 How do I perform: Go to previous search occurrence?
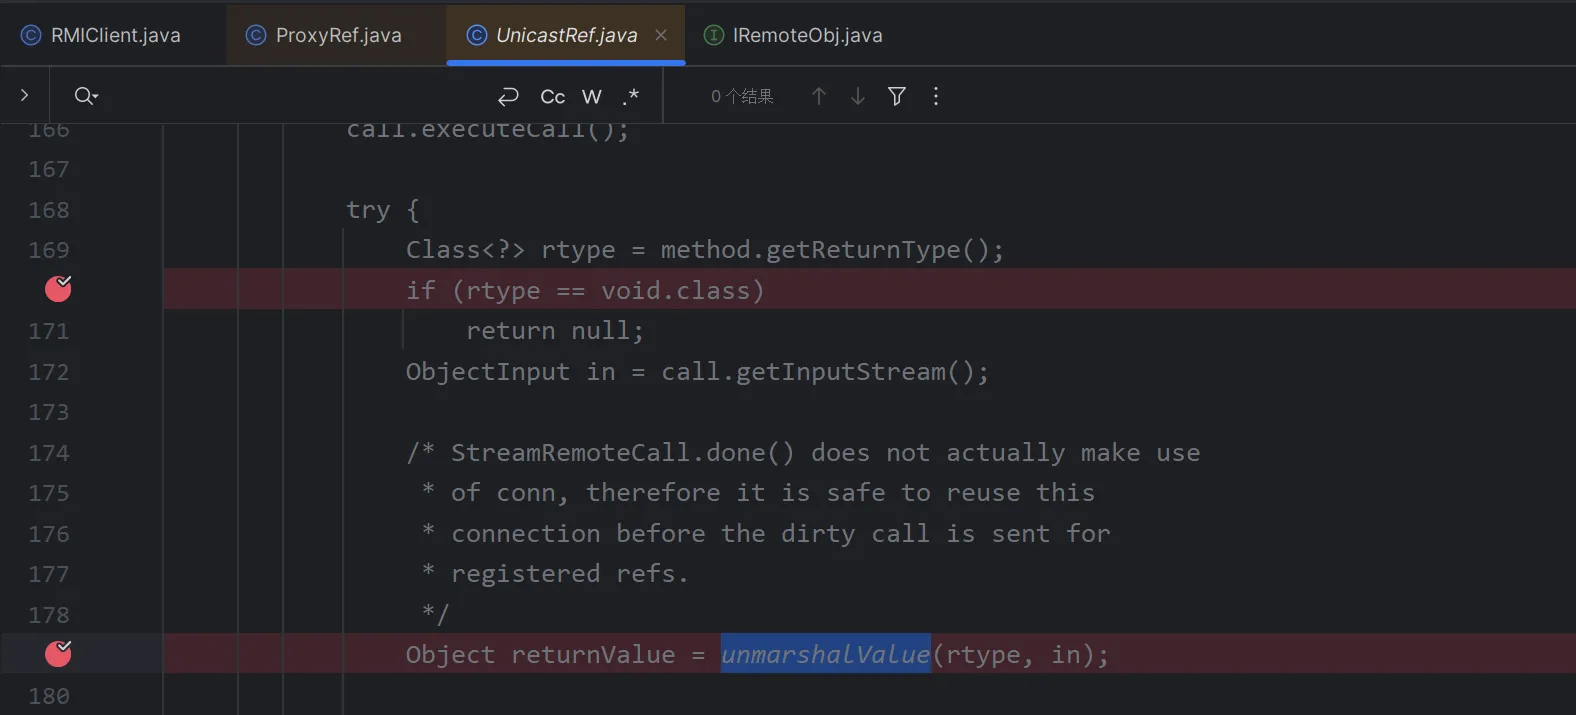pyautogui.click(x=819, y=96)
